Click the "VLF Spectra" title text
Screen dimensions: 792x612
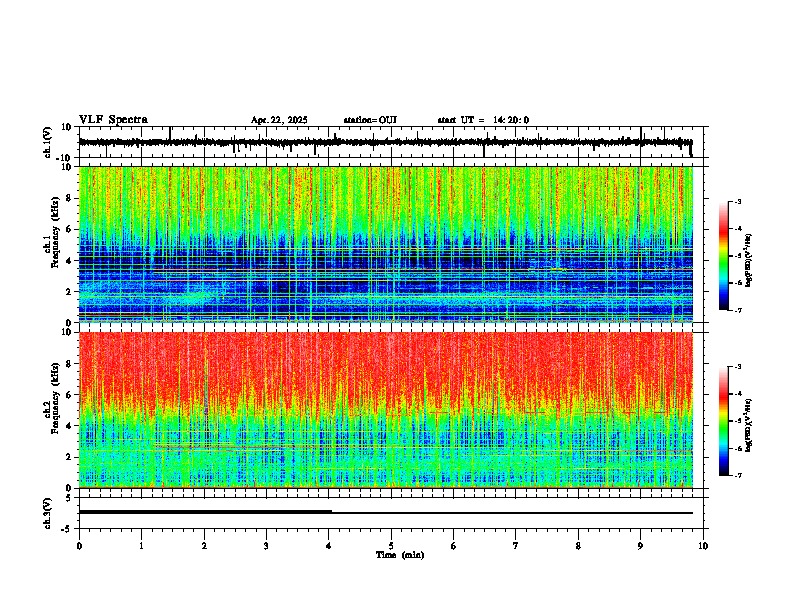113,120
